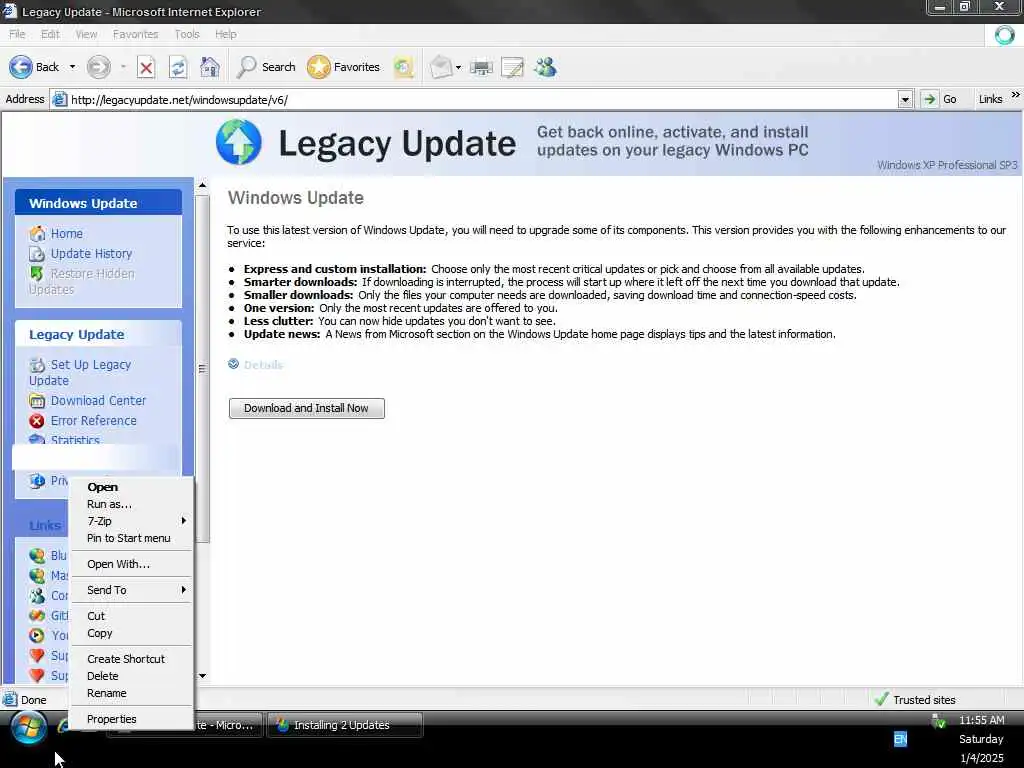
Task: Open the Favorites menu
Action: 135,34
